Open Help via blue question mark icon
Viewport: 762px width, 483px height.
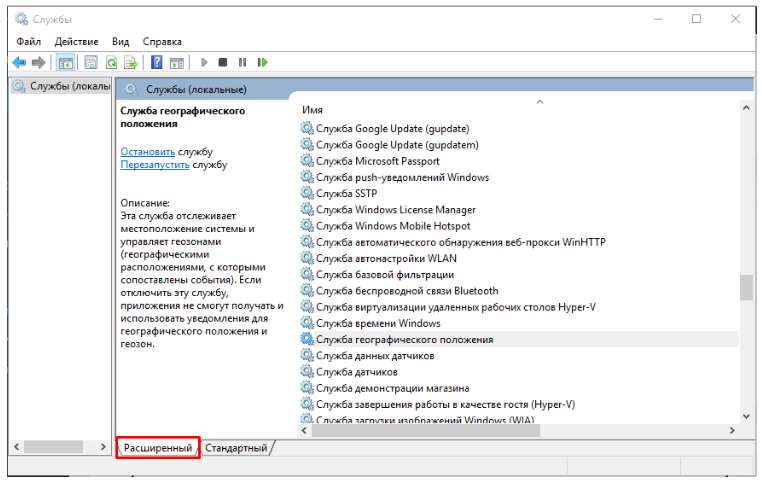point(157,62)
